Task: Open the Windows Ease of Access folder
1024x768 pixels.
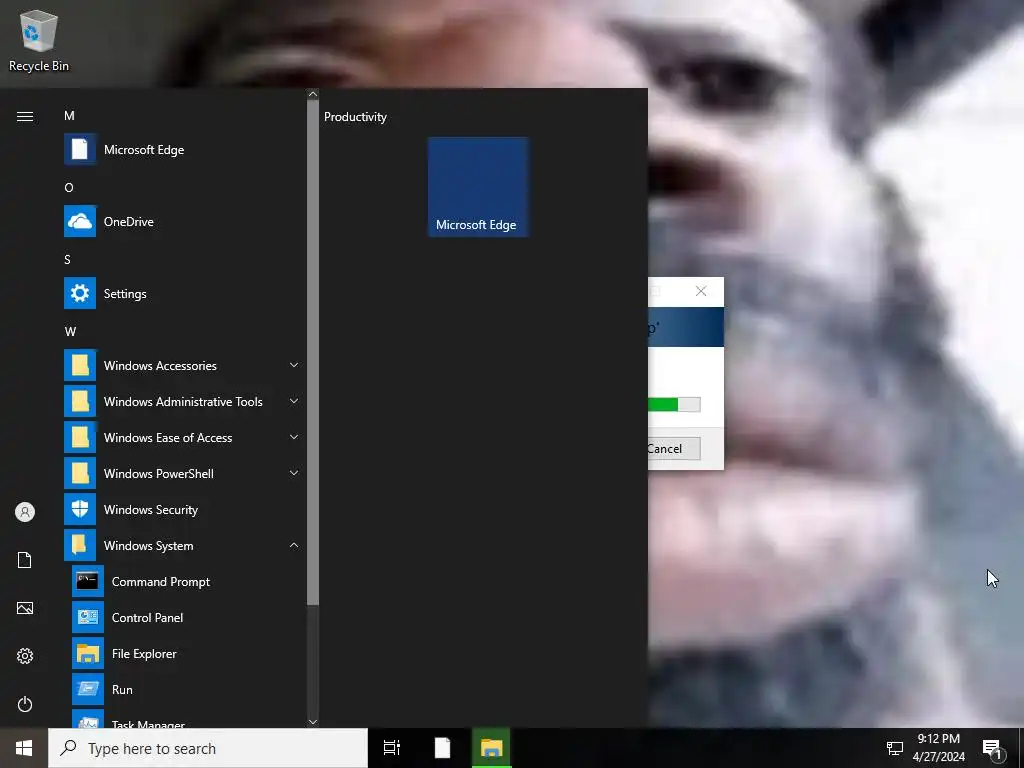Action: tap(183, 438)
